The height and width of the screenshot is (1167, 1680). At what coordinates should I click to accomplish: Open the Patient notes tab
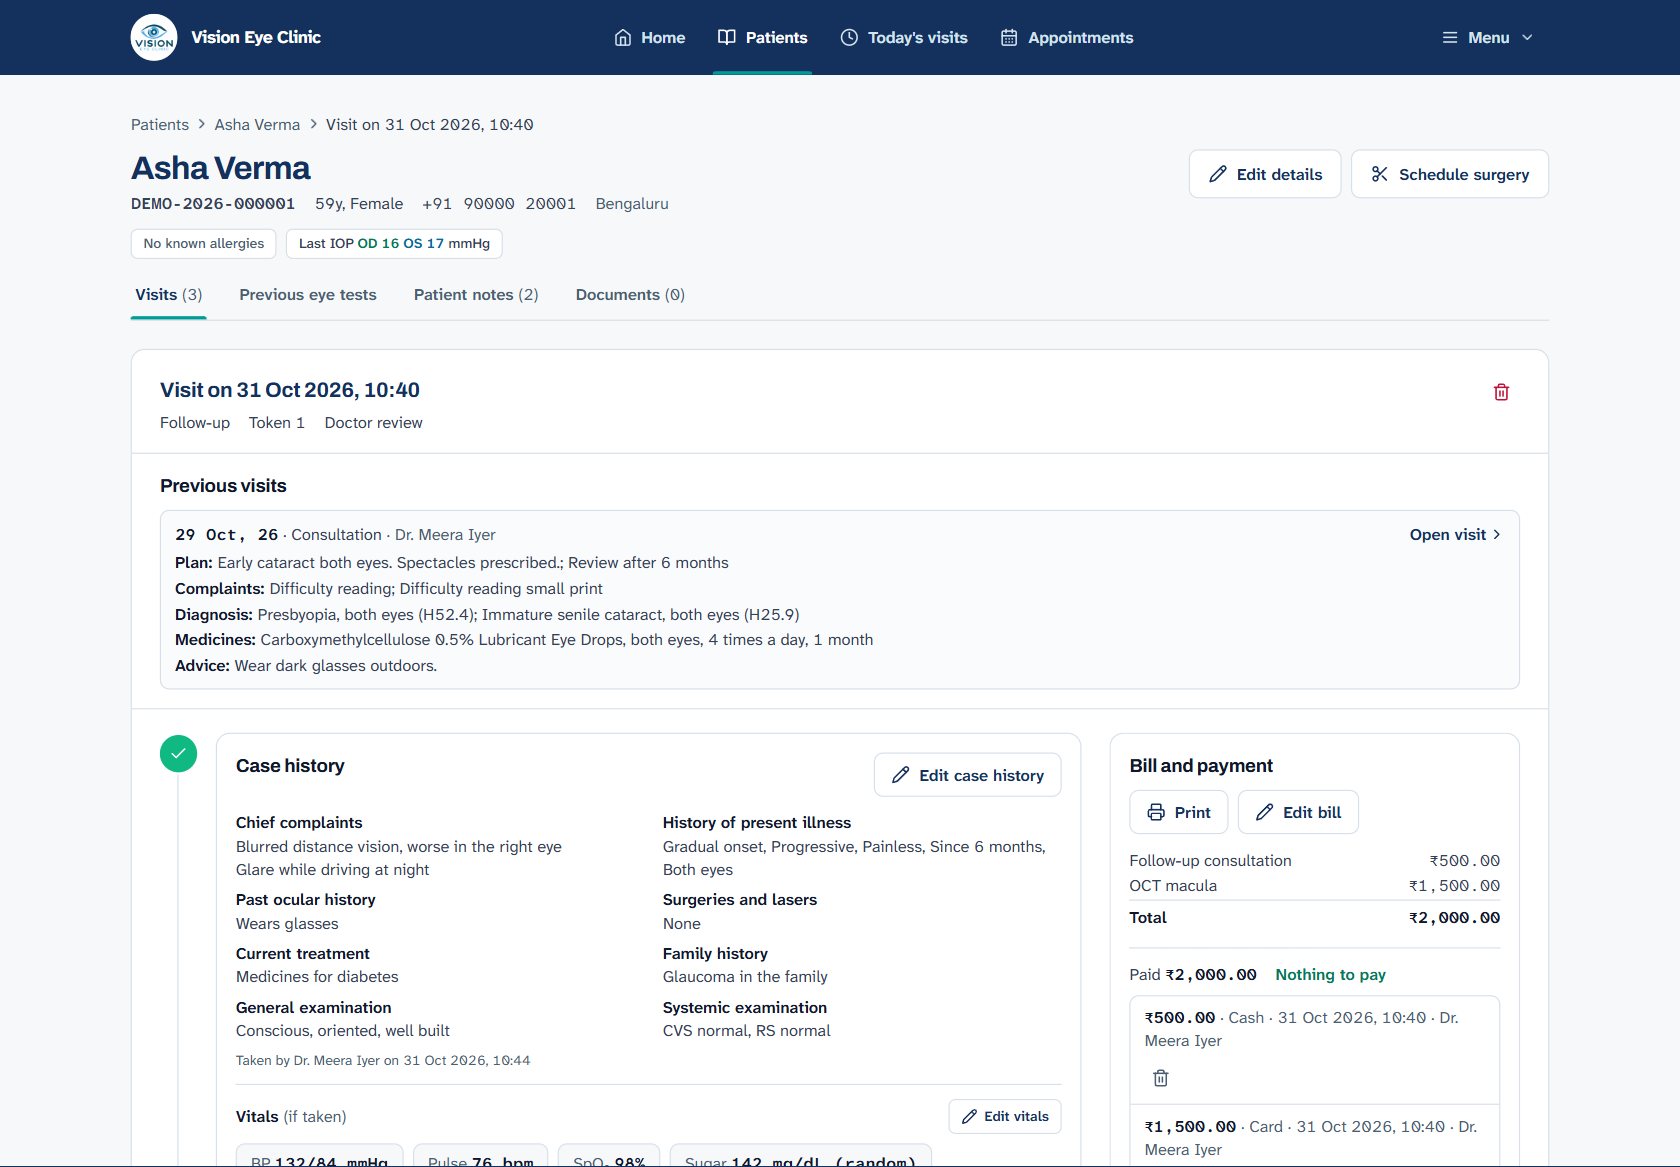click(476, 295)
